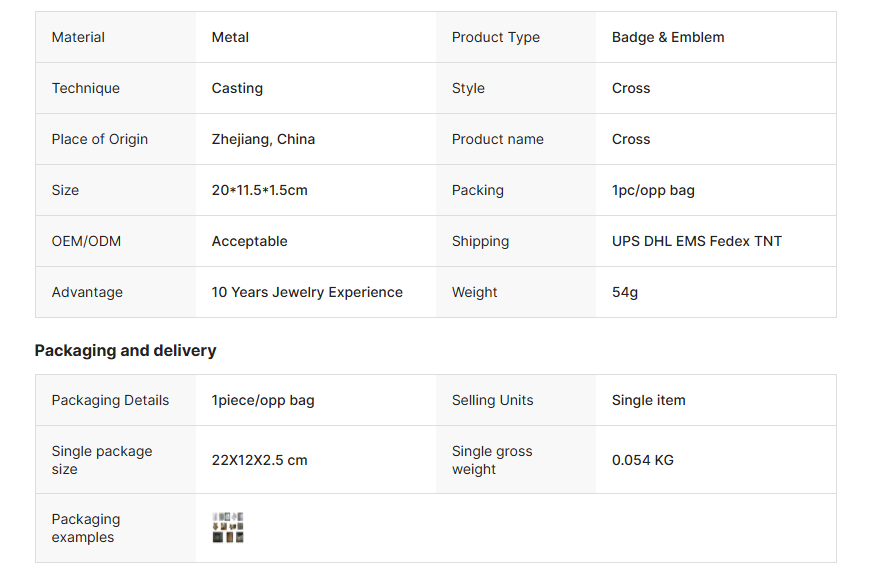Screen dimensions: 896x577
Task: Click the Casting technique value
Action: point(237,88)
